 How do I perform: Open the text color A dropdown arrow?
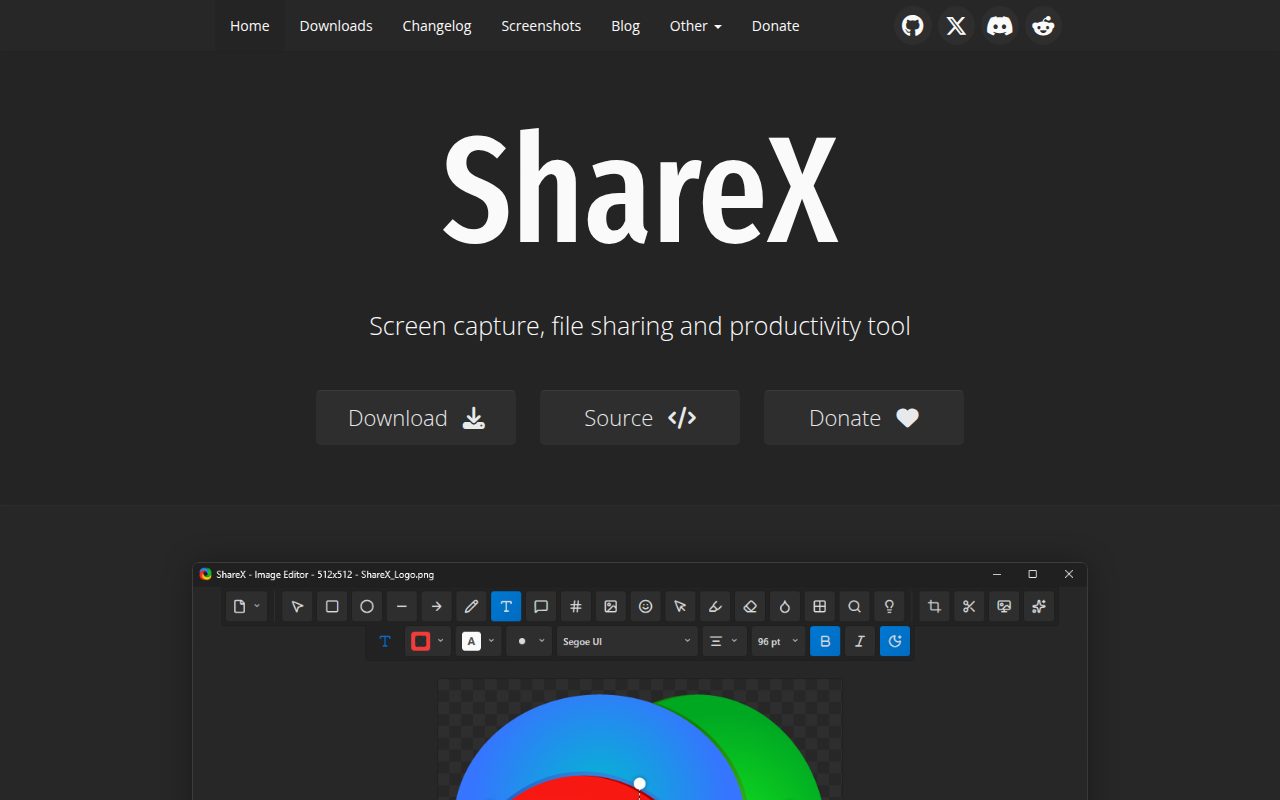click(x=491, y=641)
